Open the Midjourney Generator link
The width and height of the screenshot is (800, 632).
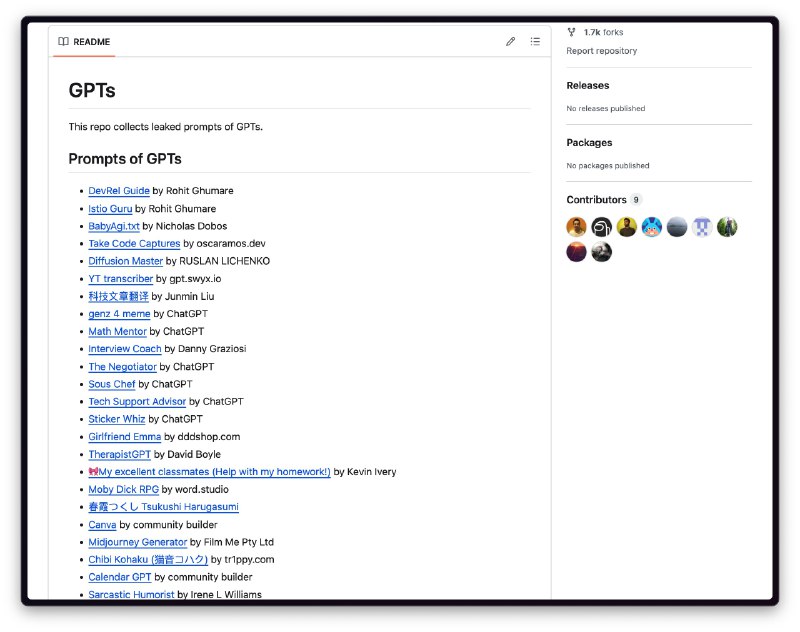pos(138,542)
